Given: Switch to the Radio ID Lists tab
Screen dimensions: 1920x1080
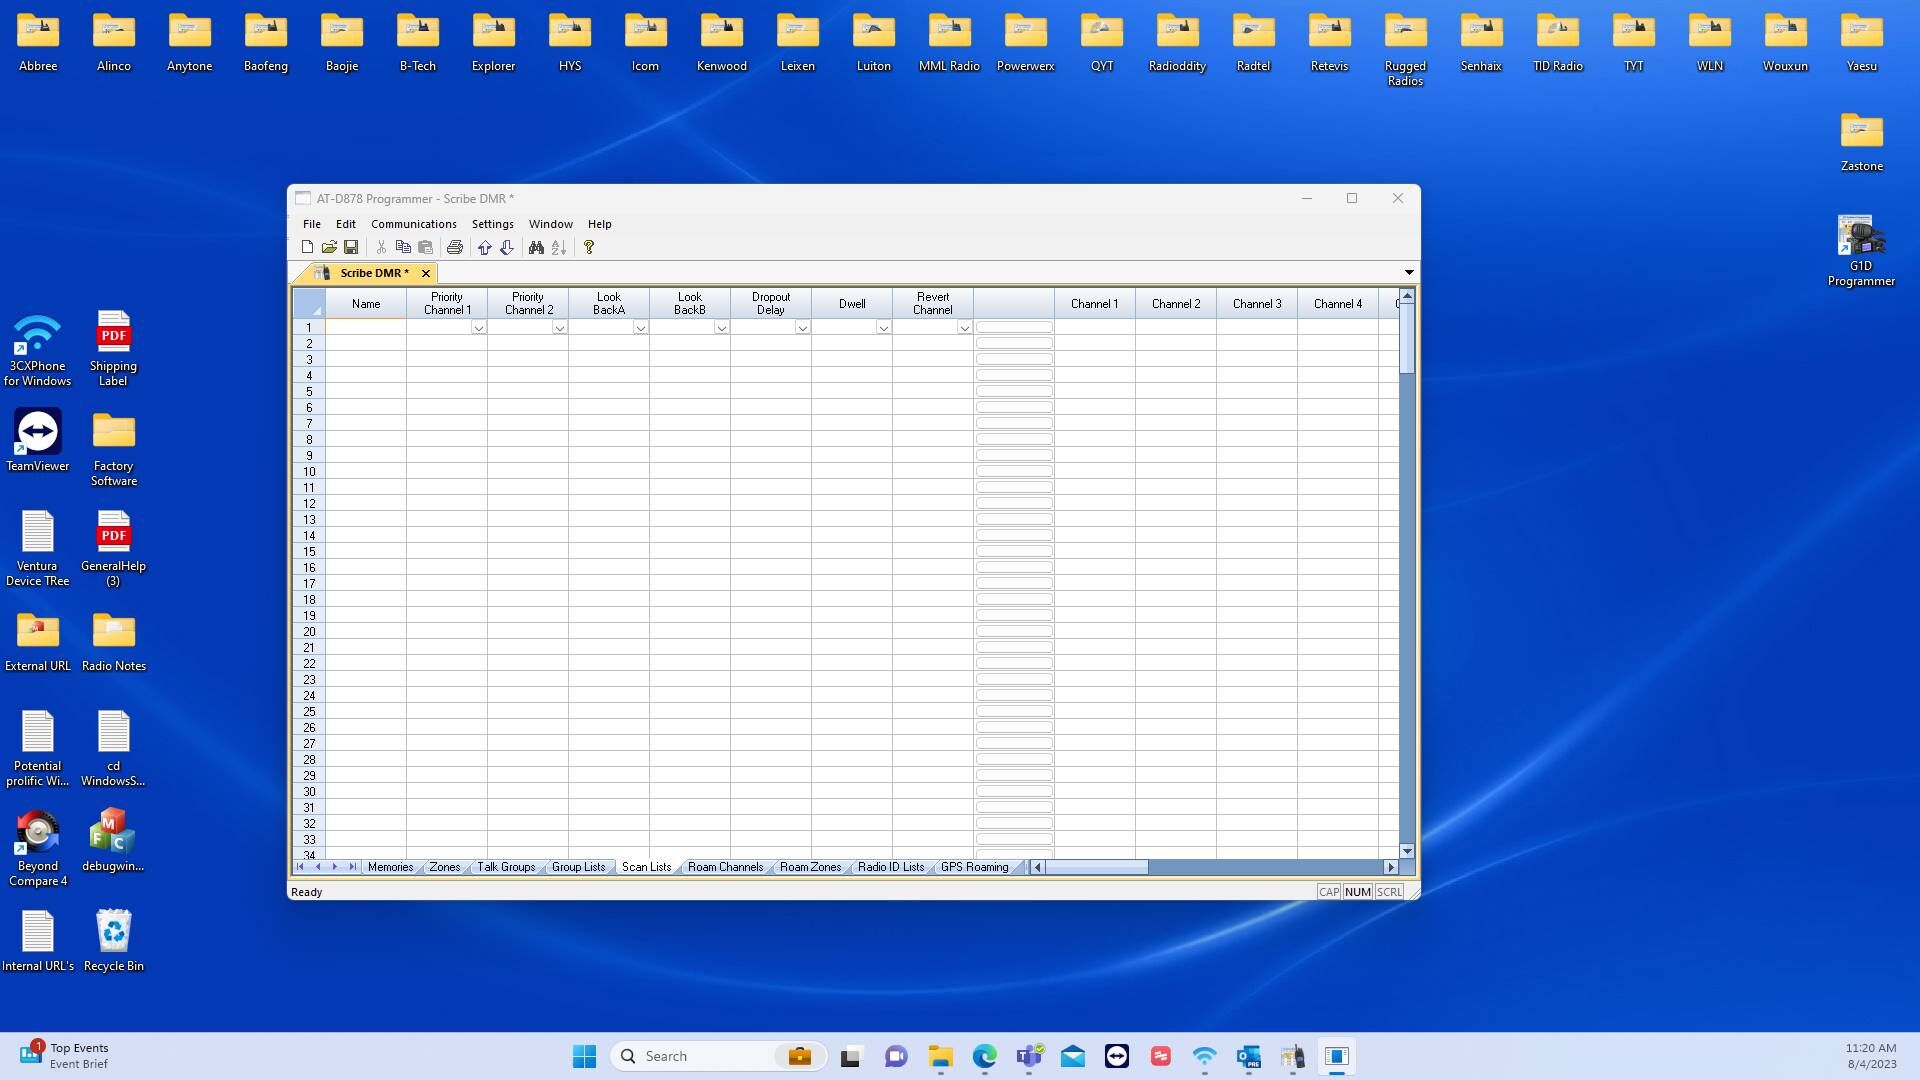Looking at the screenshot, I should pyautogui.click(x=891, y=867).
